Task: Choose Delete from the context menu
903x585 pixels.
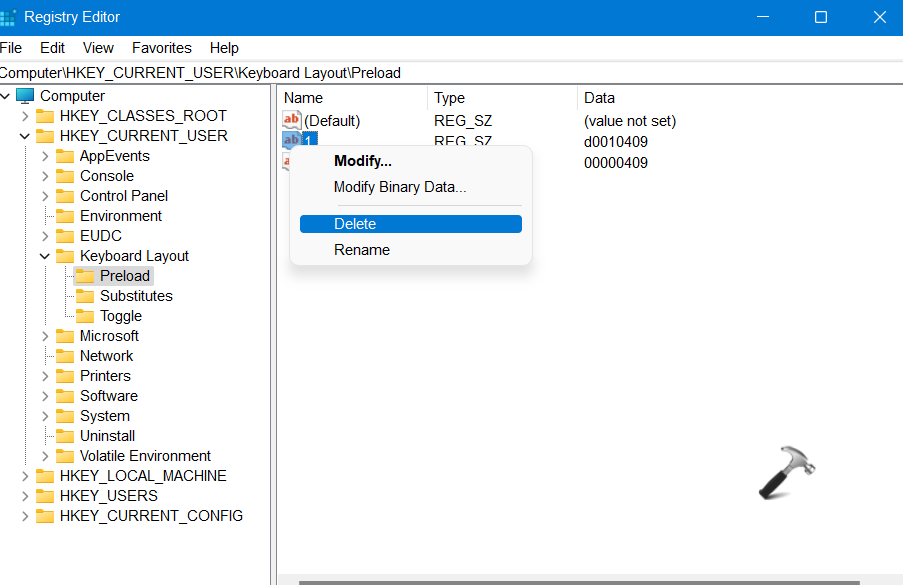Action: [410, 224]
